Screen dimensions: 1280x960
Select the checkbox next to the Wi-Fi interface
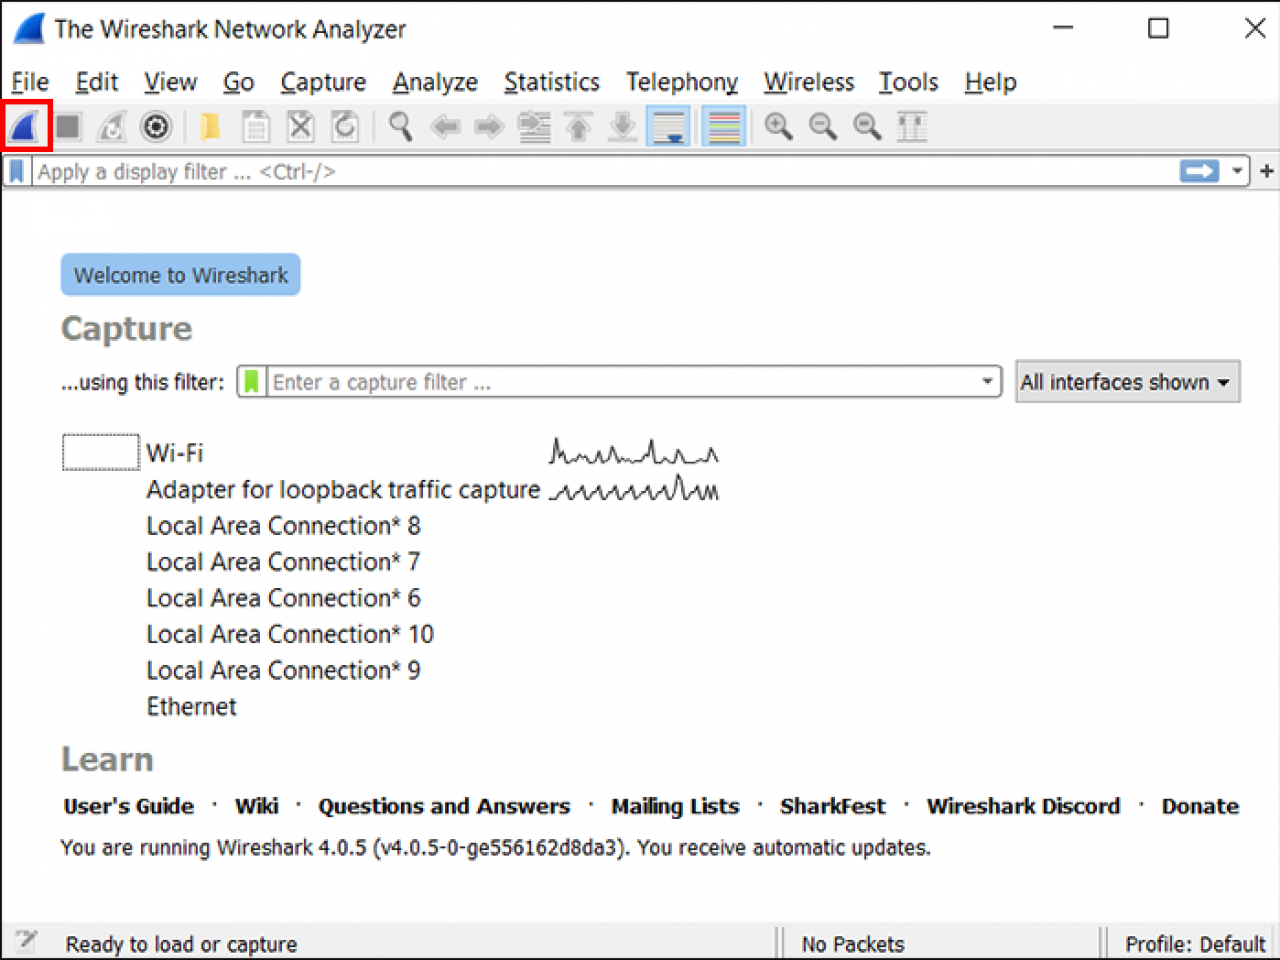(x=99, y=451)
